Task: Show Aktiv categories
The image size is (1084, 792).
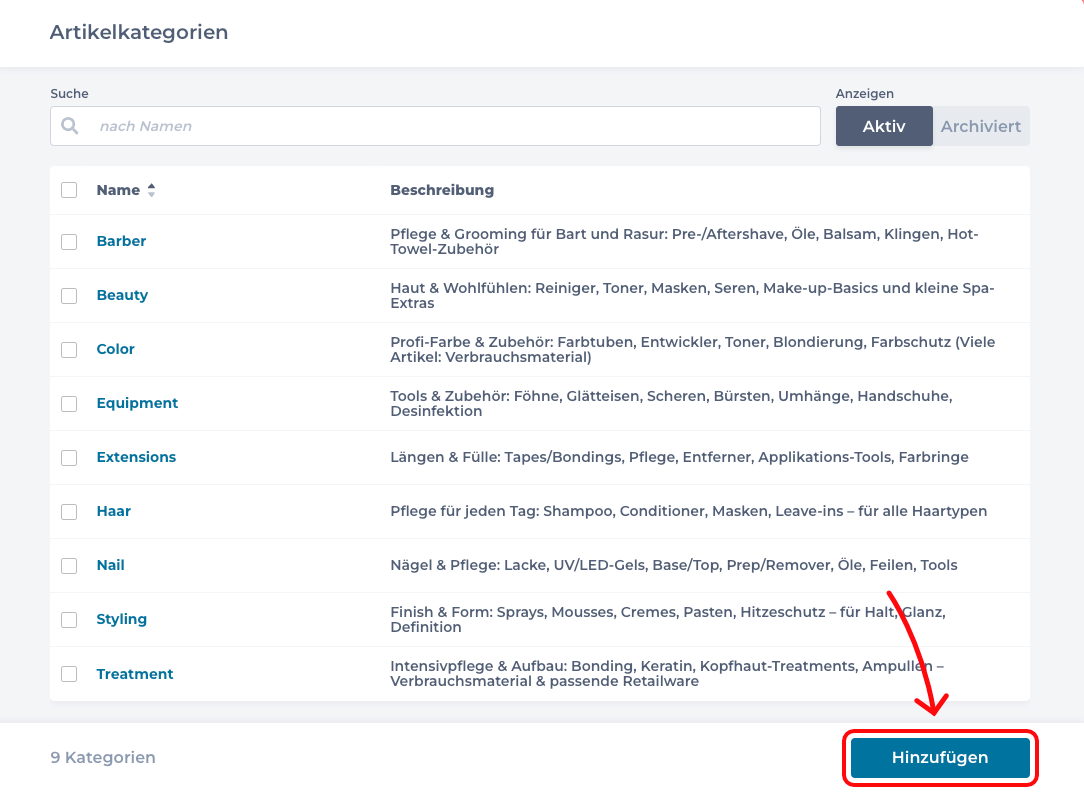Action: tap(884, 126)
